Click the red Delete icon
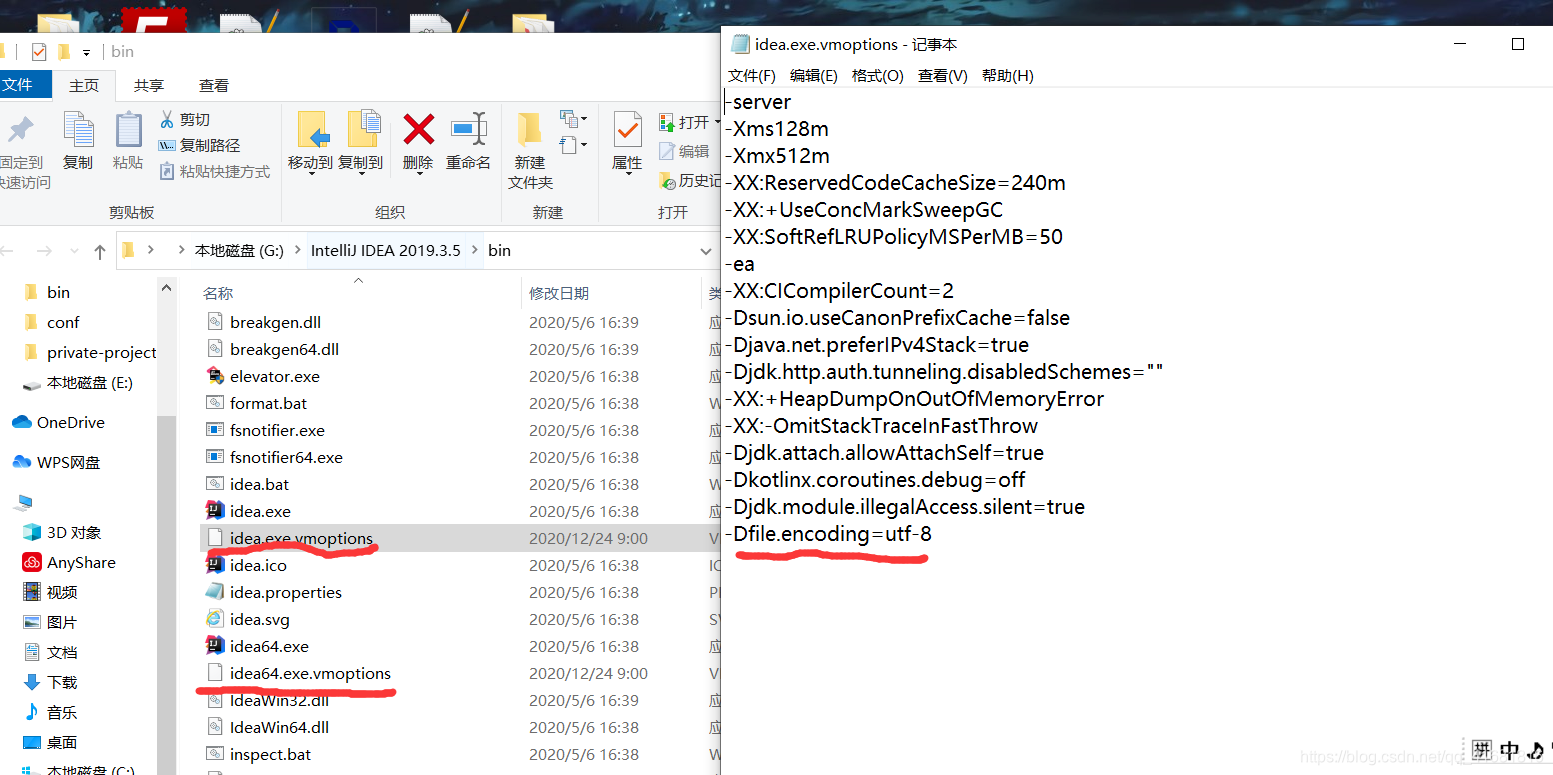 point(418,130)
